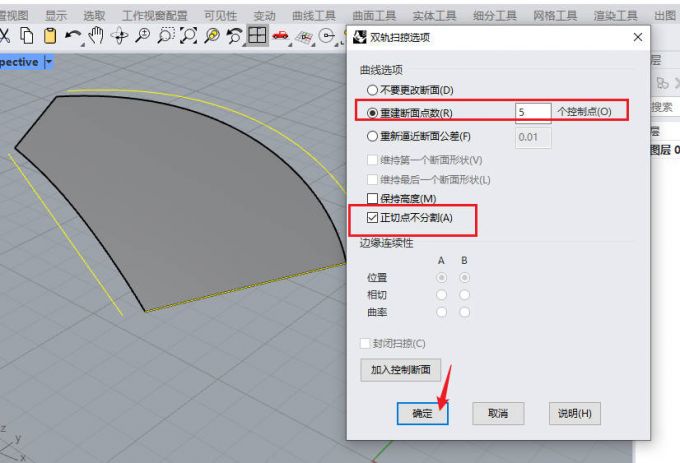Click the Cut scissors icon
This screenshot has height=463, width=680.
click(4, 36)
